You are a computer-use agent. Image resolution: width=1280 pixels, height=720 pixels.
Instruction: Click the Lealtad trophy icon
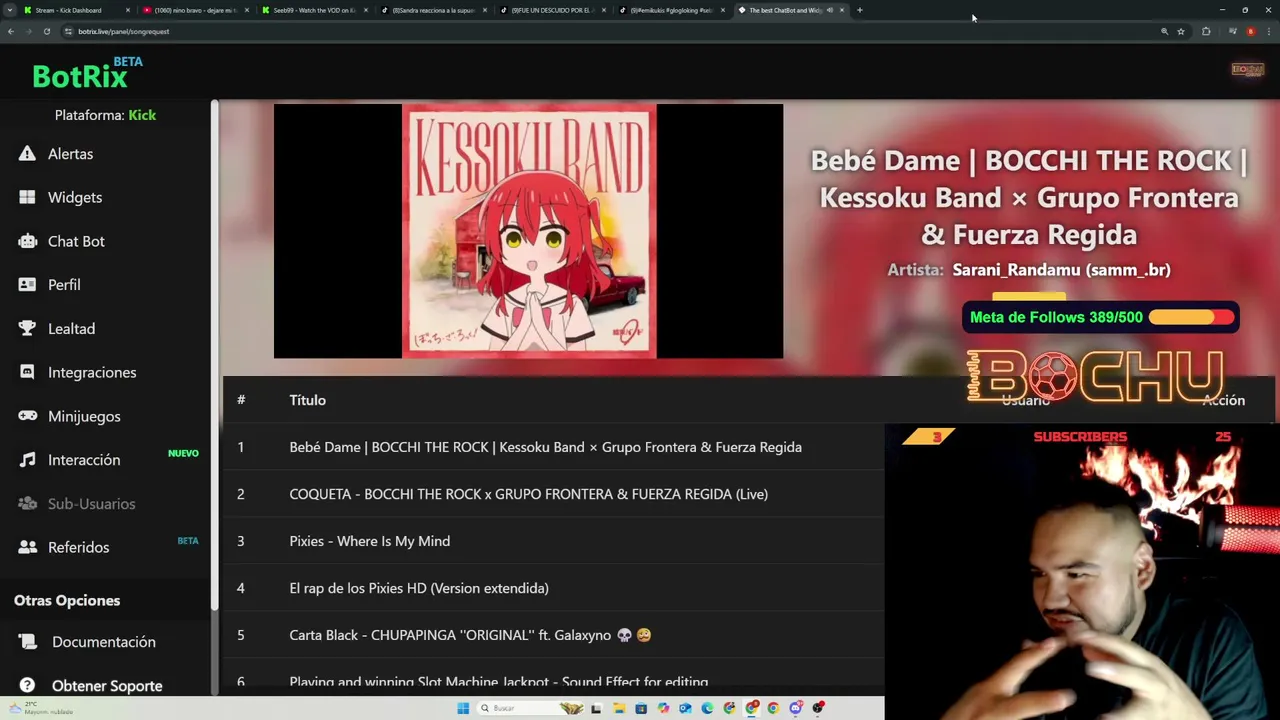click(x=27, y=328)
